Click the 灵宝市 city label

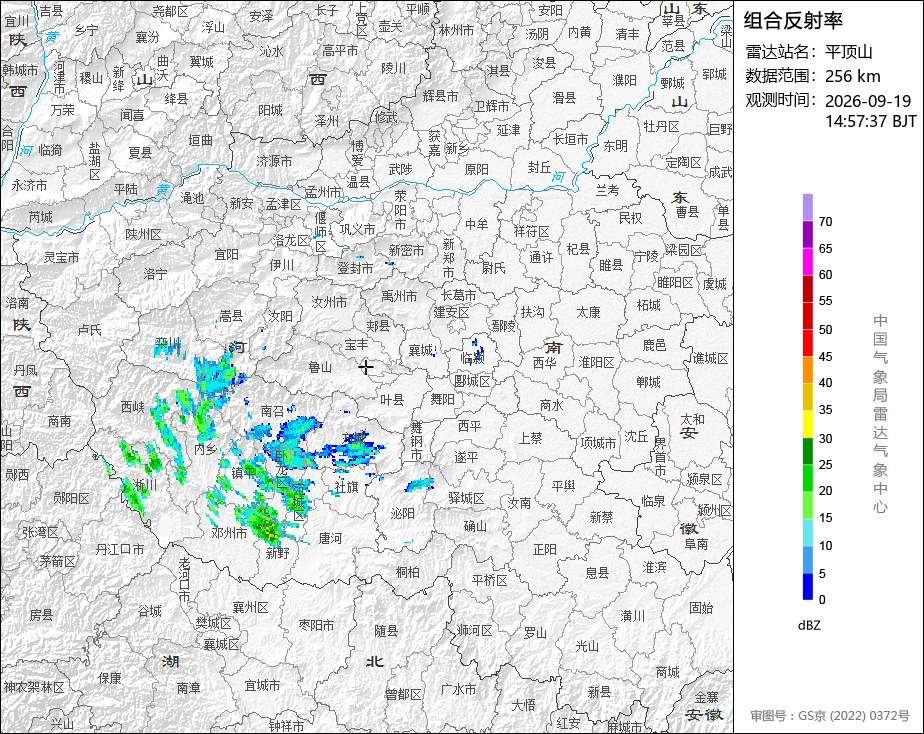pos(61,257)
